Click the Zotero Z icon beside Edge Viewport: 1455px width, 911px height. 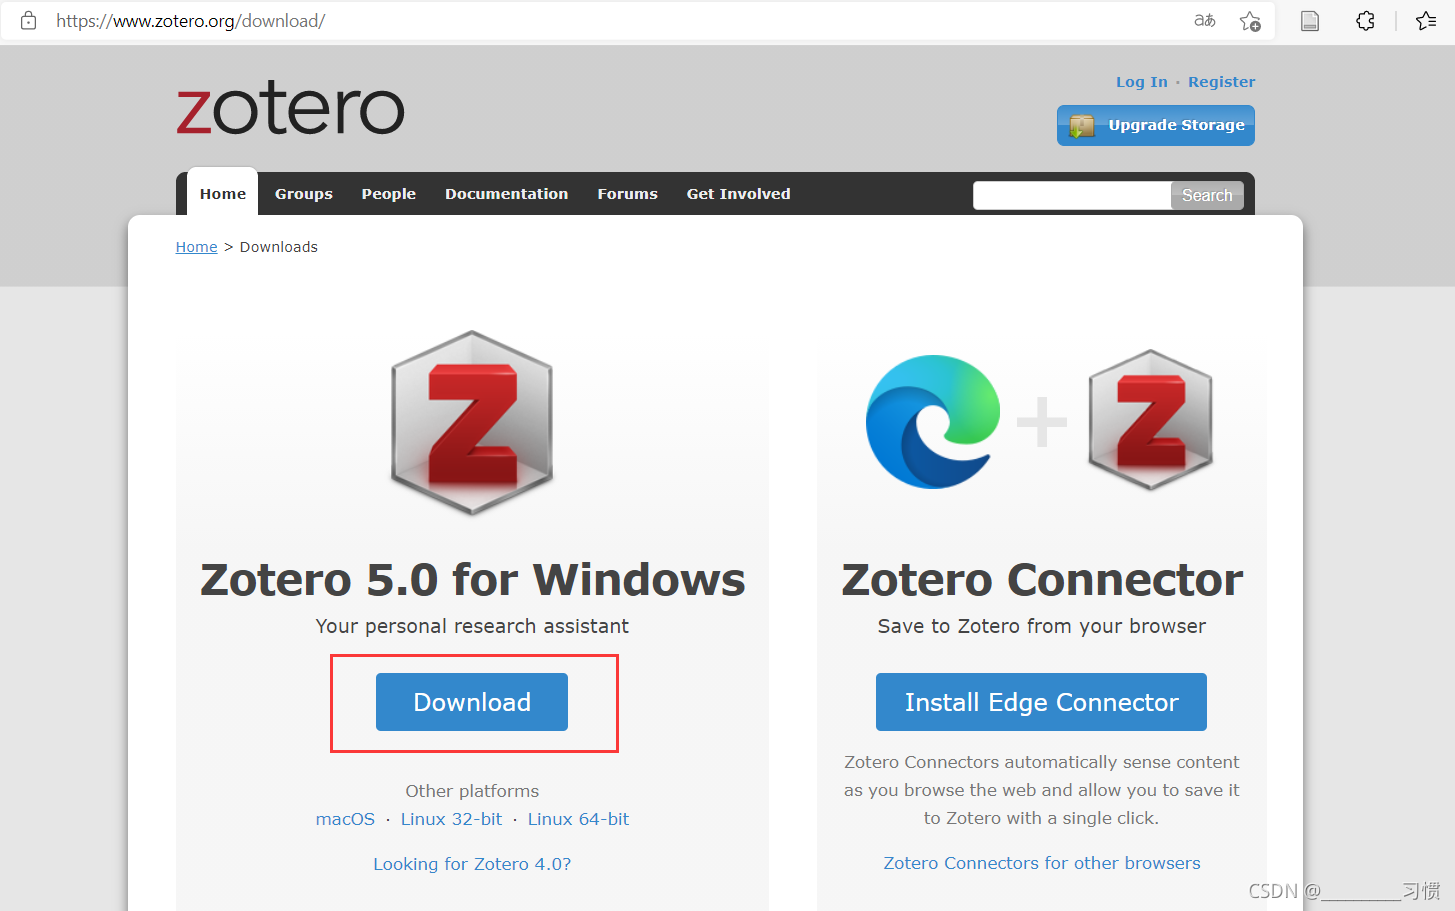(x=1151, y=420)
